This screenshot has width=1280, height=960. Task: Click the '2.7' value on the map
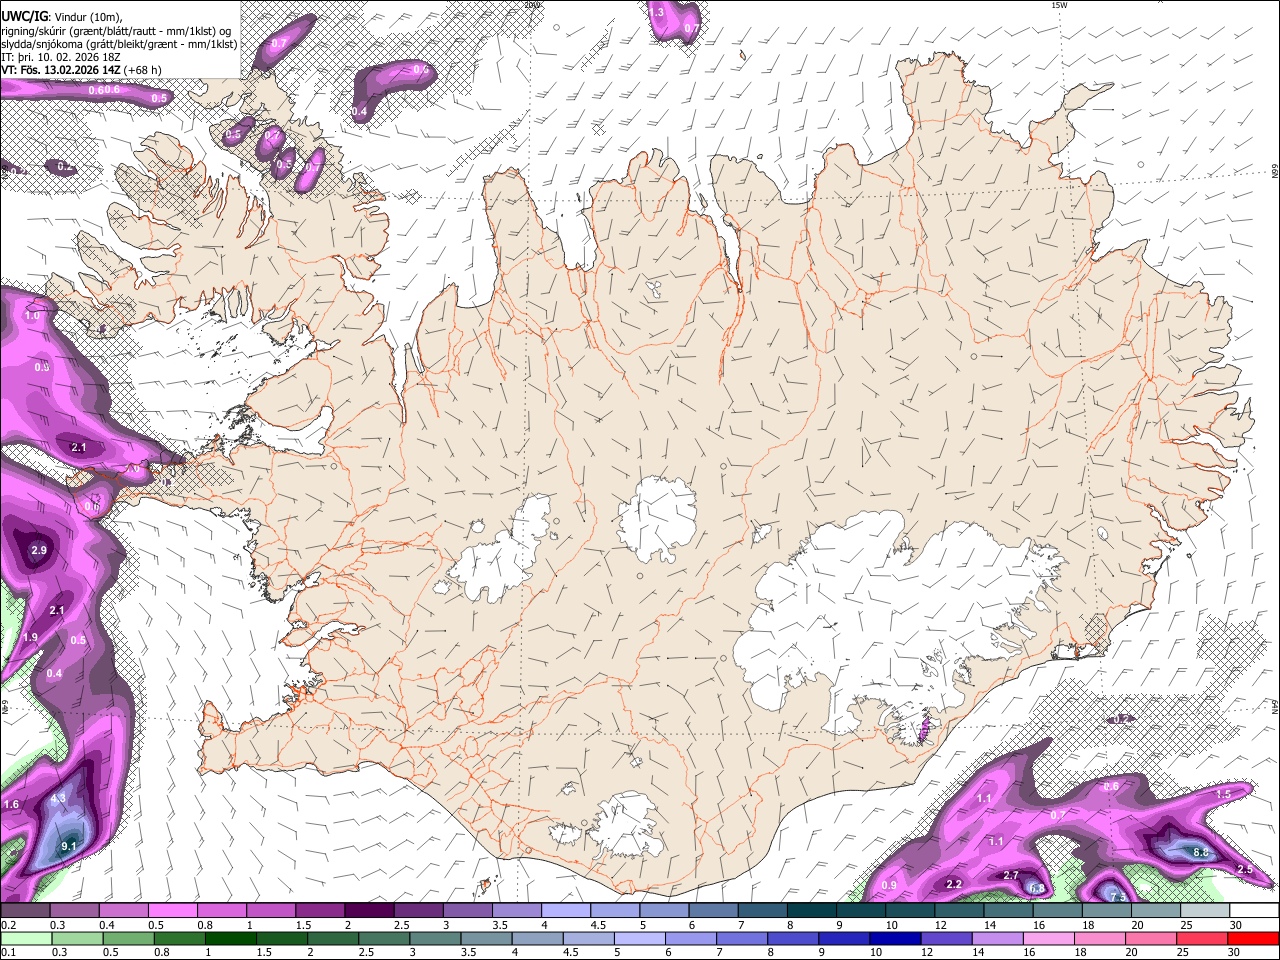[x=1010, y=875]
